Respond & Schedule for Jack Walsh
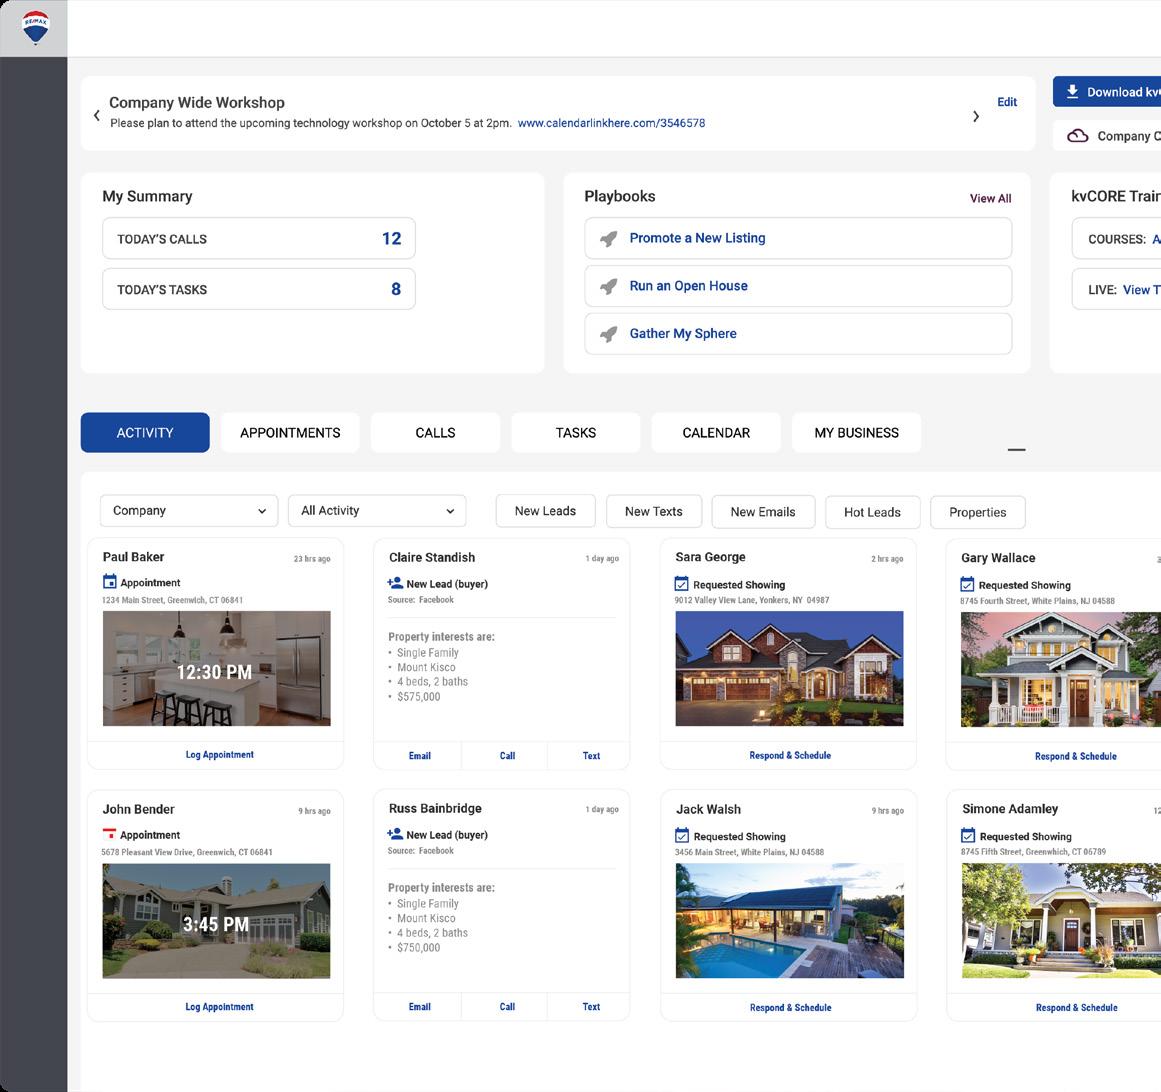Image resolution: width=1161 pixels, height=1092 pixels. tap(791, 1008)
